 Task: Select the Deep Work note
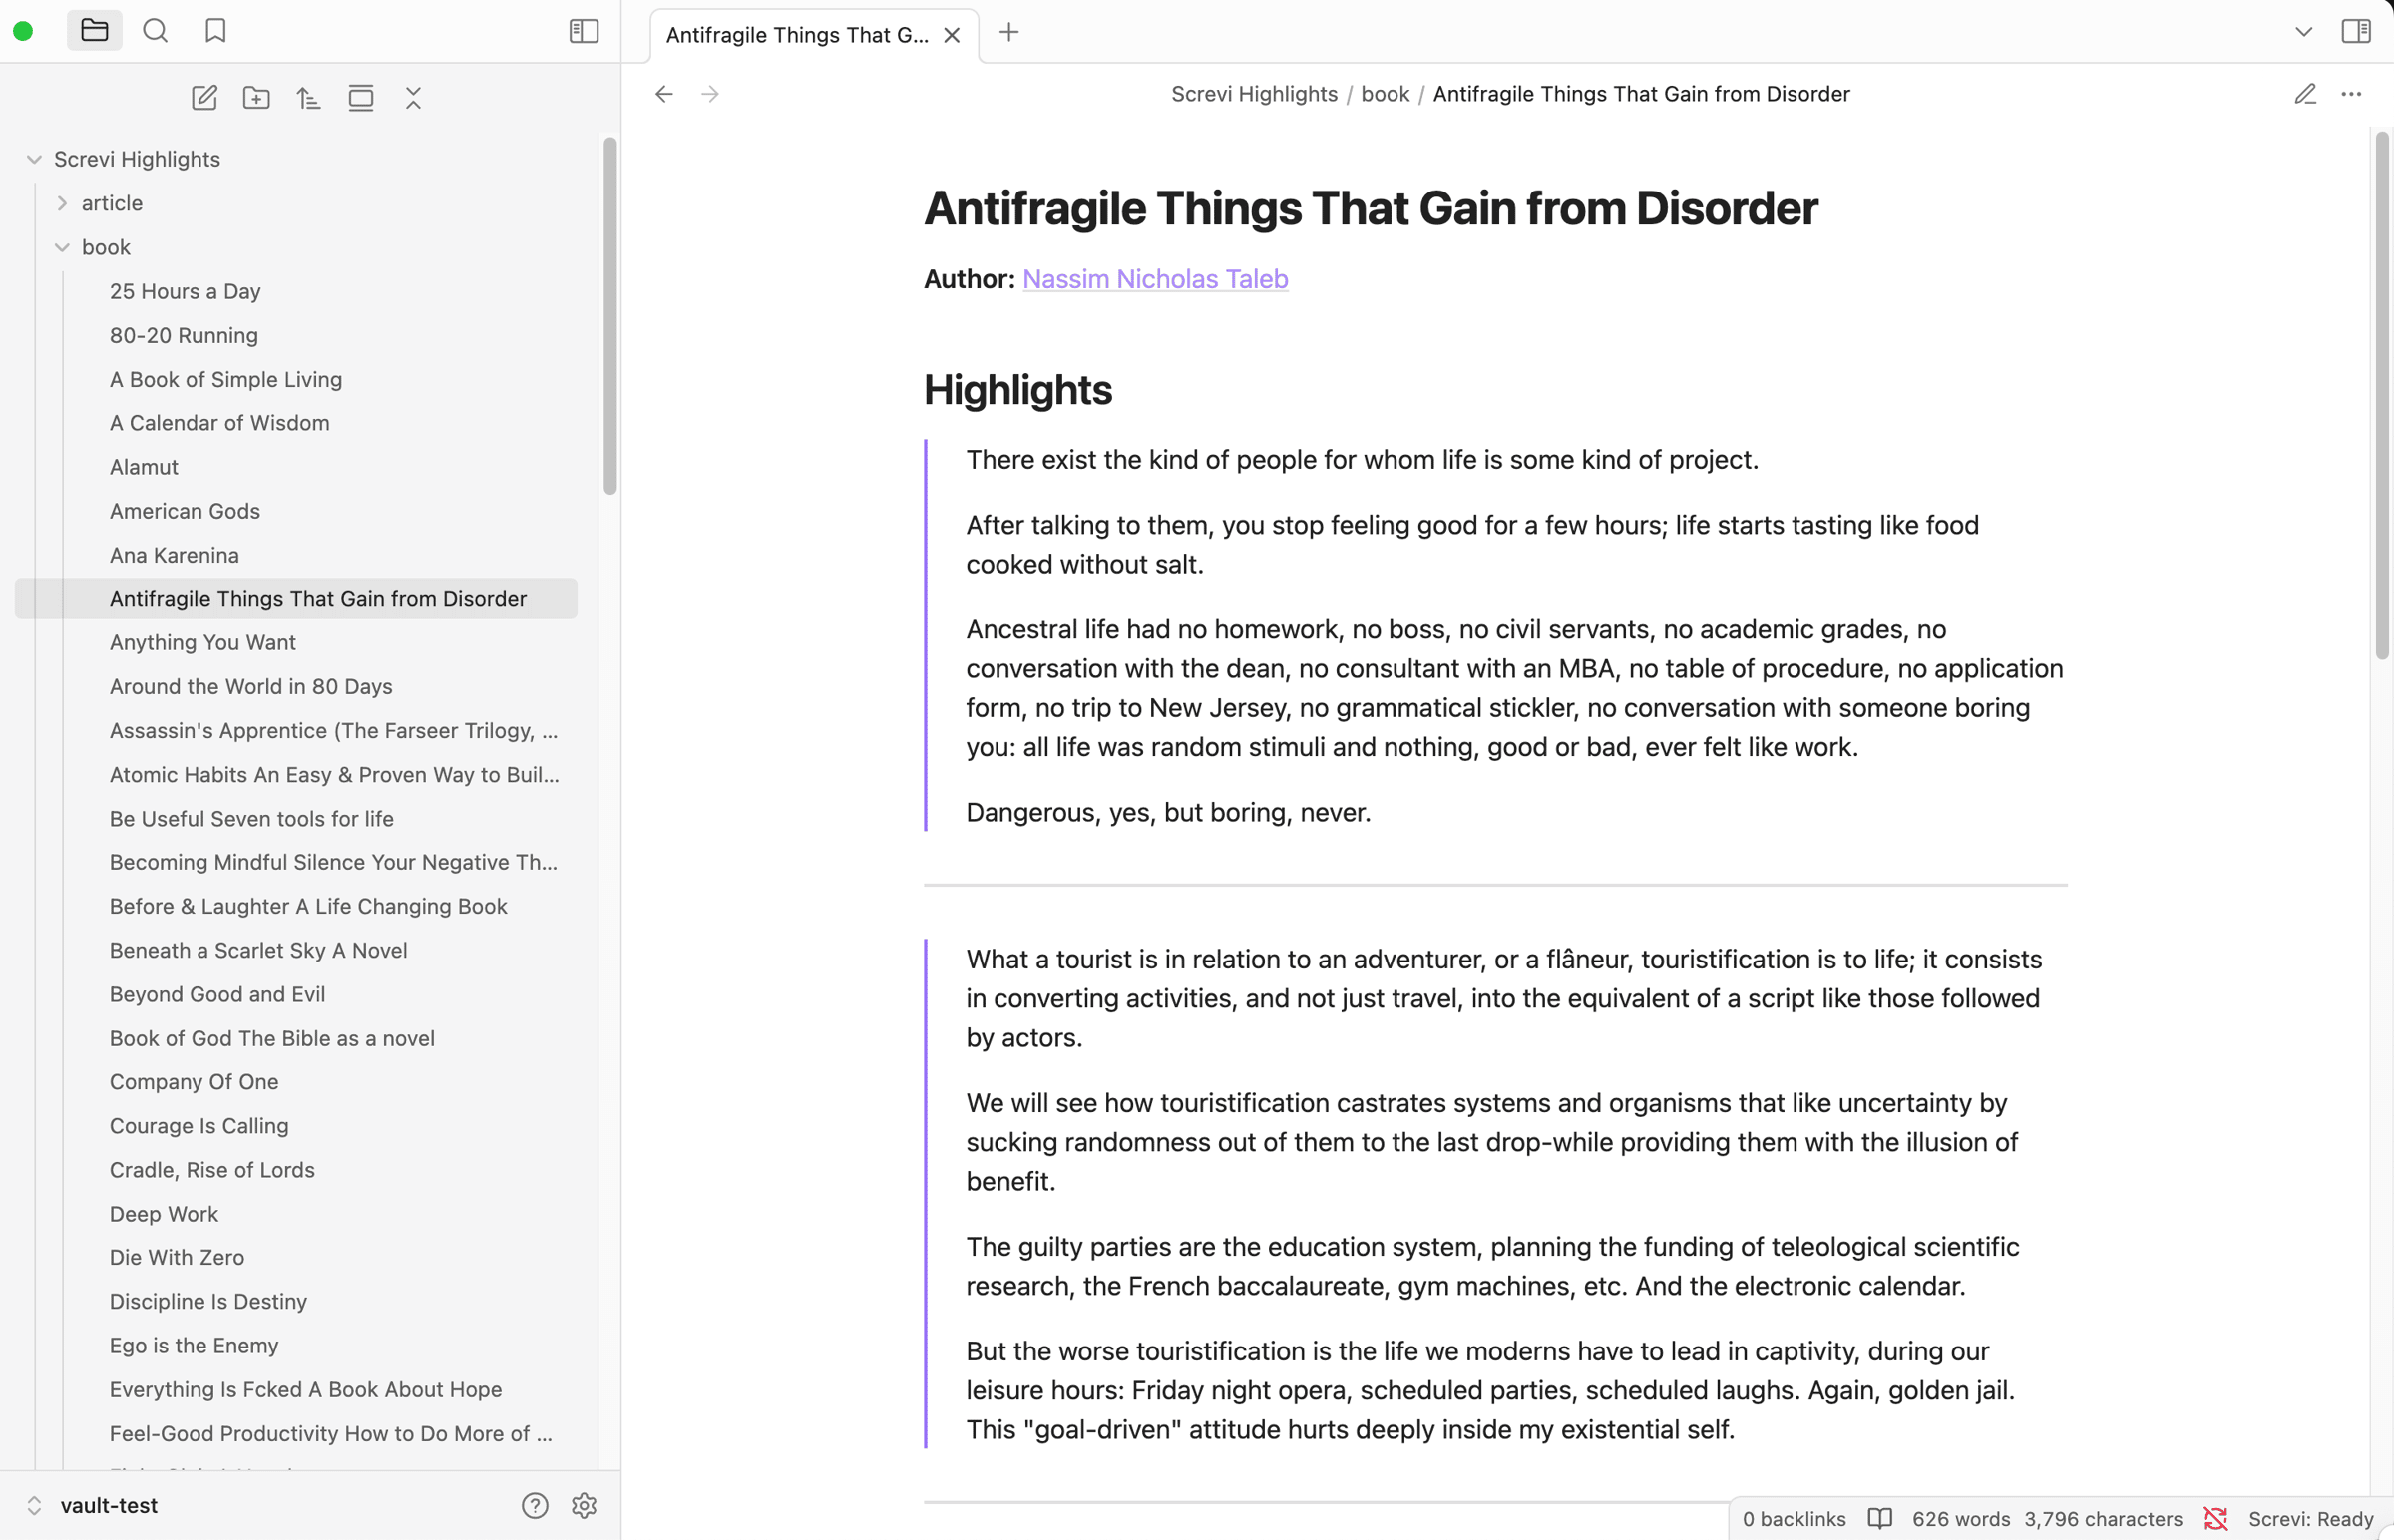164,1213
